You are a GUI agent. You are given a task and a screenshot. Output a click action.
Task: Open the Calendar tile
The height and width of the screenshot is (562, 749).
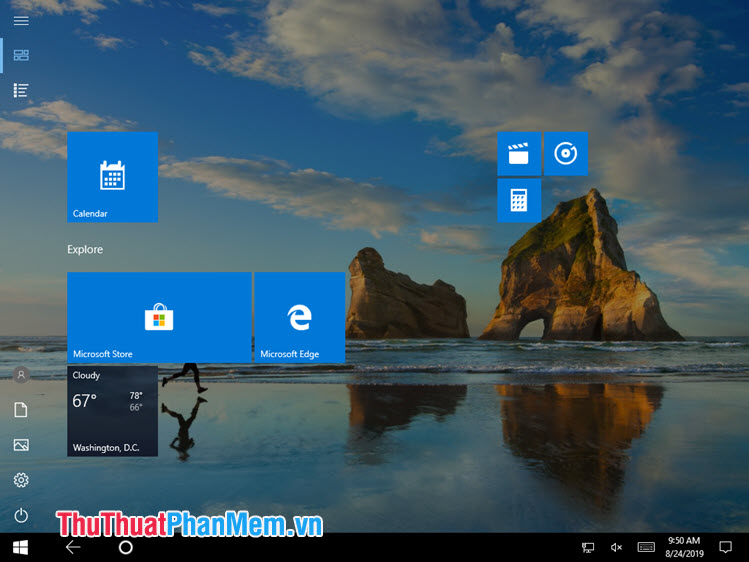point(113,177)
